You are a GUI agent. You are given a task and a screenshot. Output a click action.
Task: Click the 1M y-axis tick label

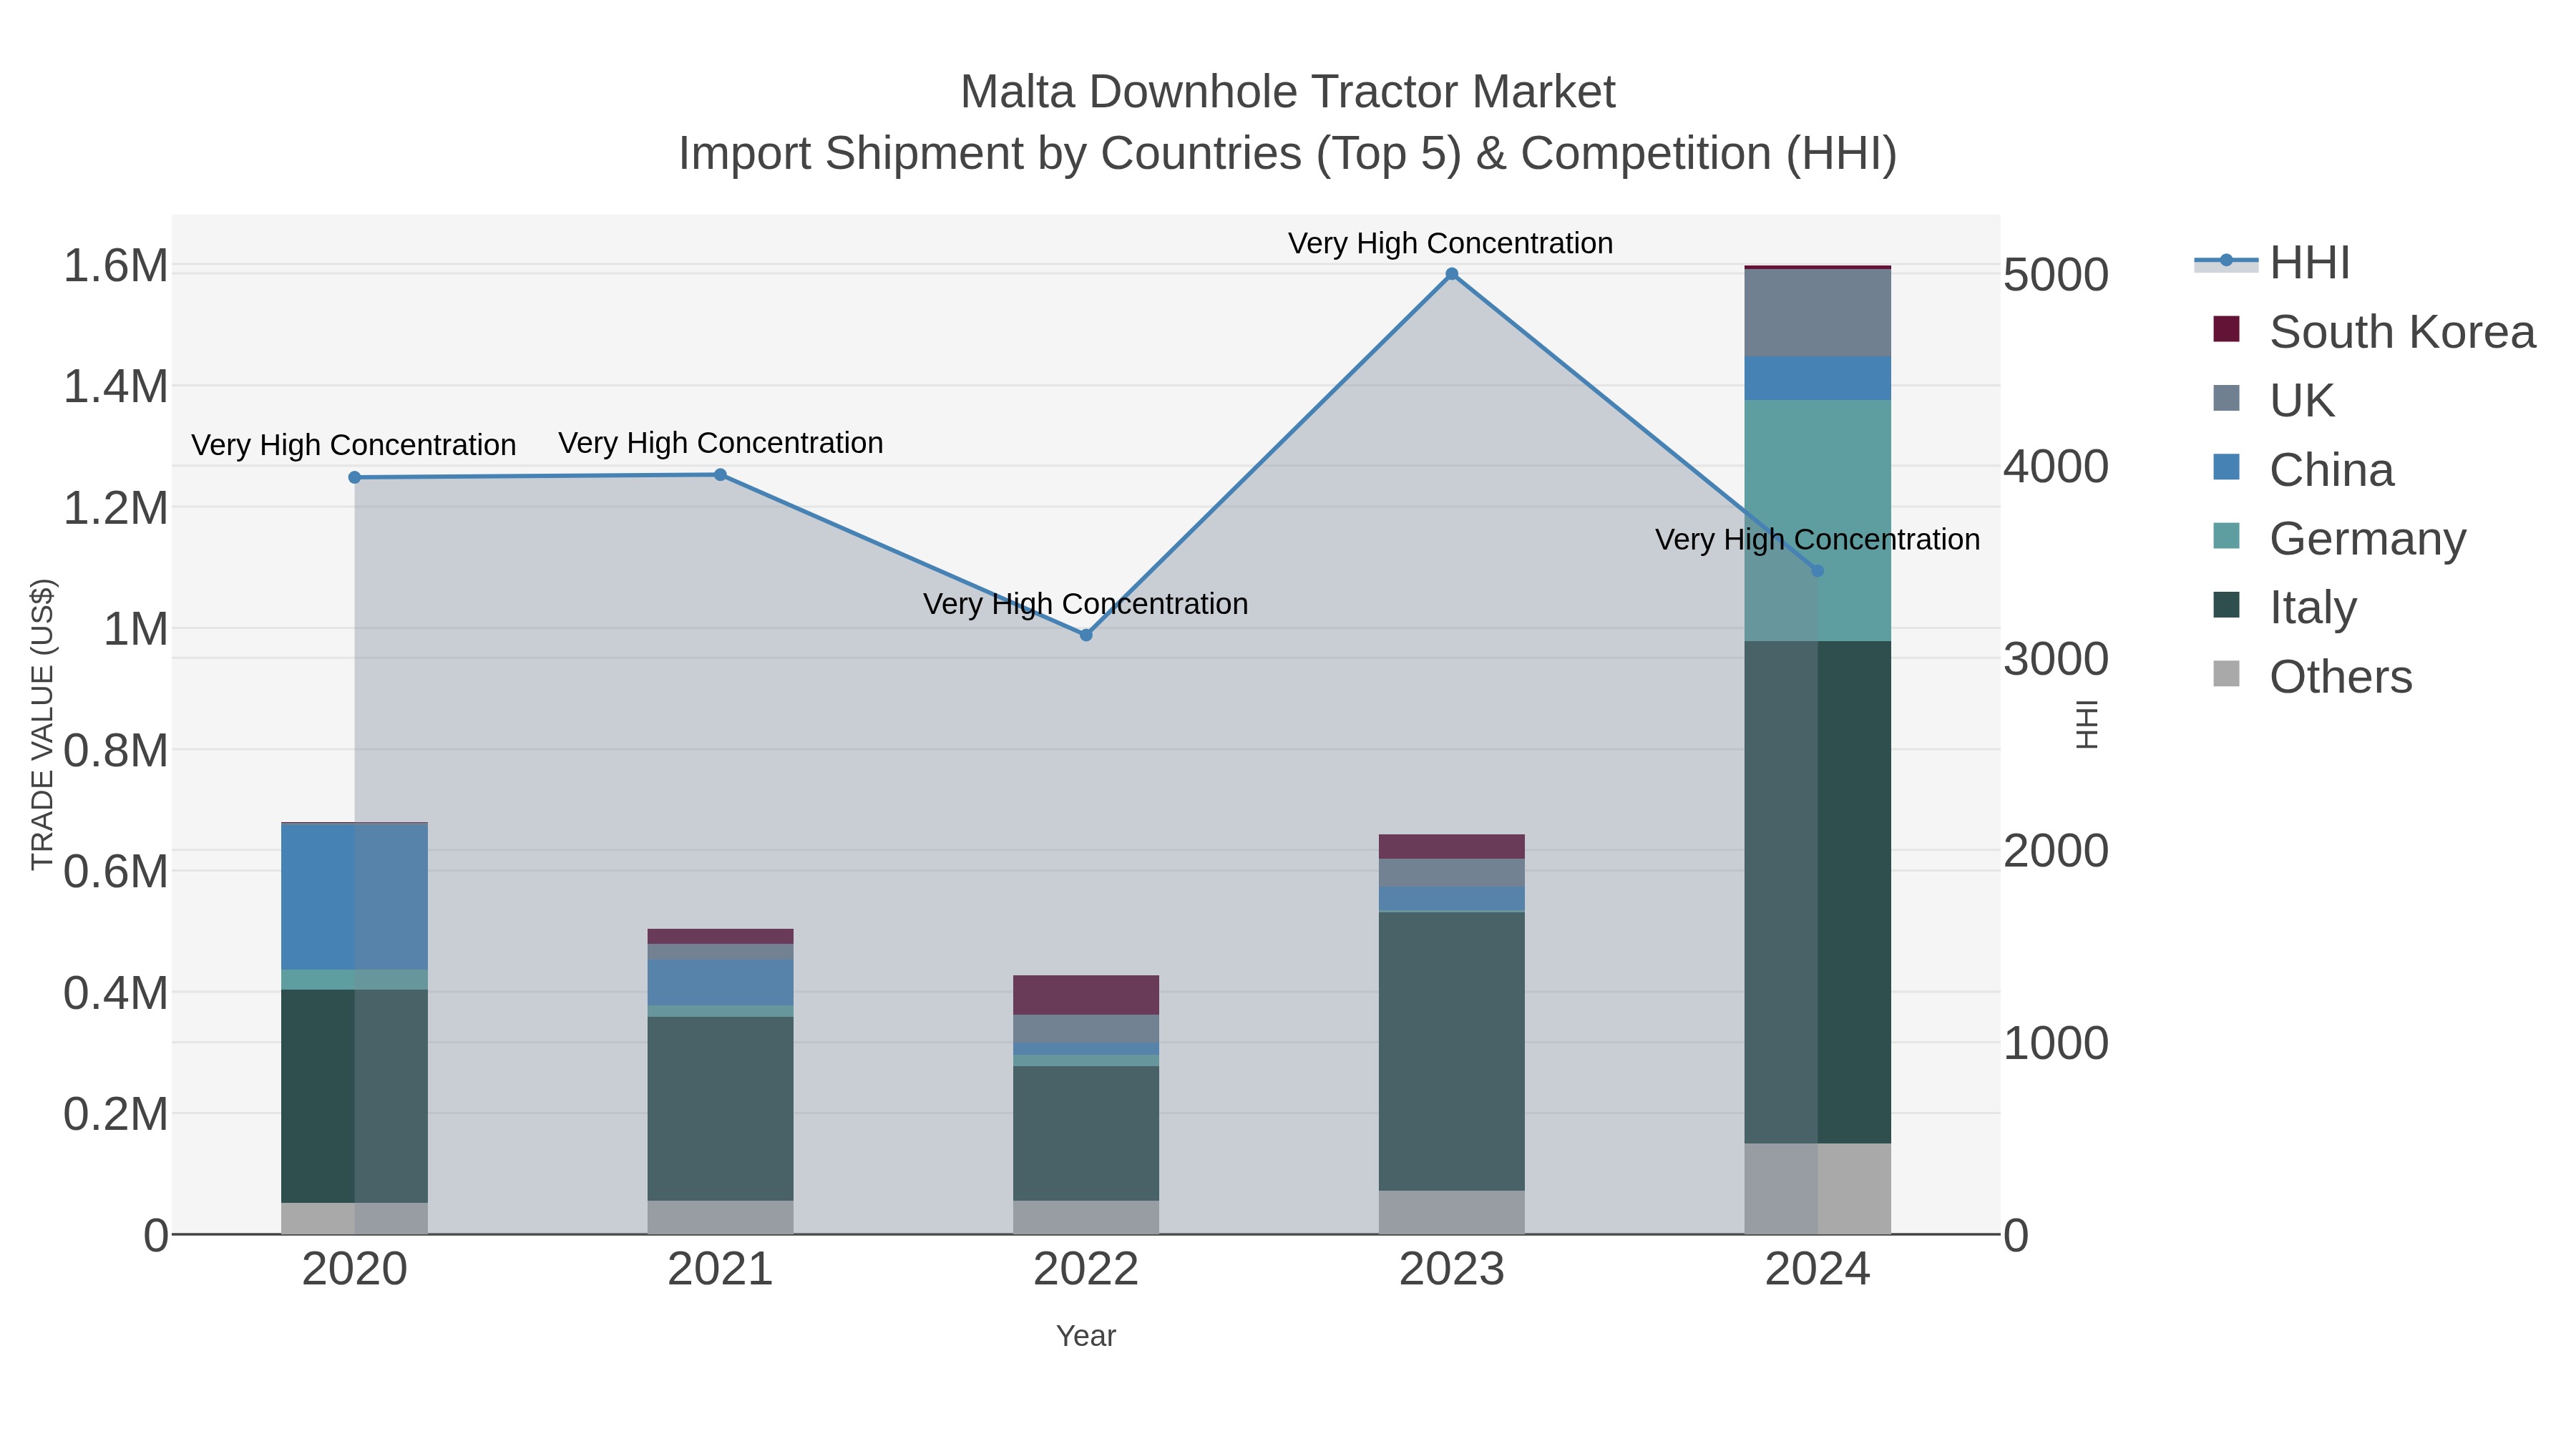click(136, 630)
